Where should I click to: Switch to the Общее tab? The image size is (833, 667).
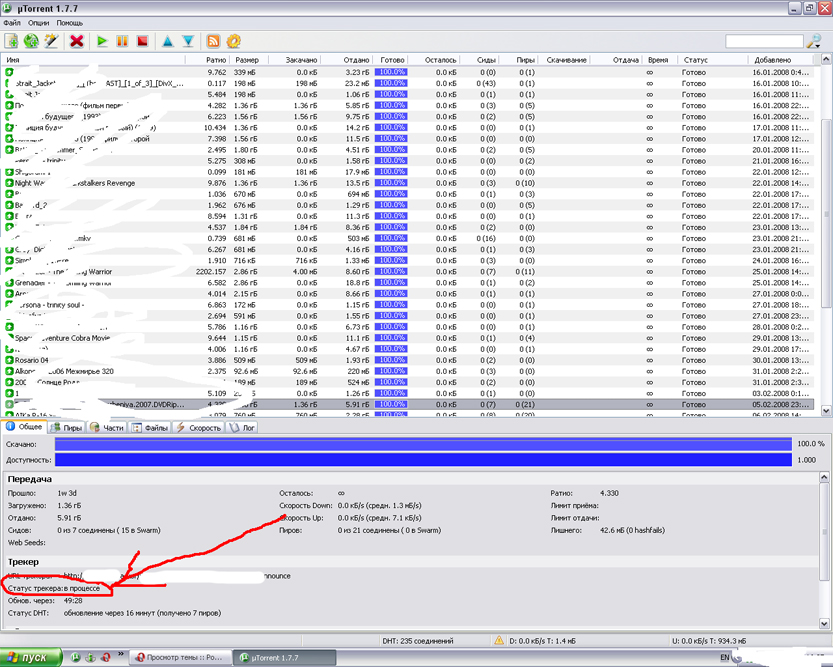[x=24, y=426]
